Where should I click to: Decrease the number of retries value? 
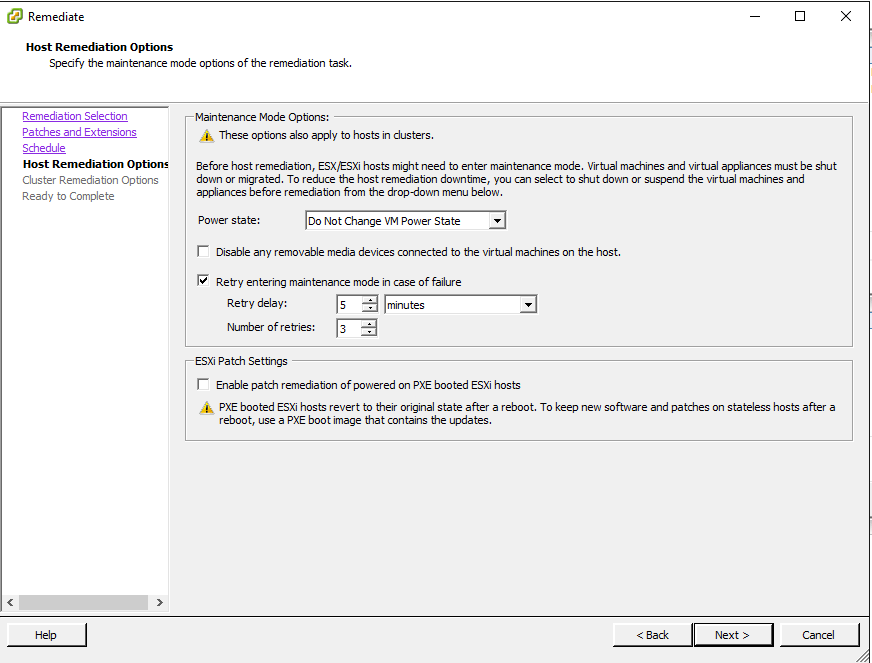coord(370,332)
